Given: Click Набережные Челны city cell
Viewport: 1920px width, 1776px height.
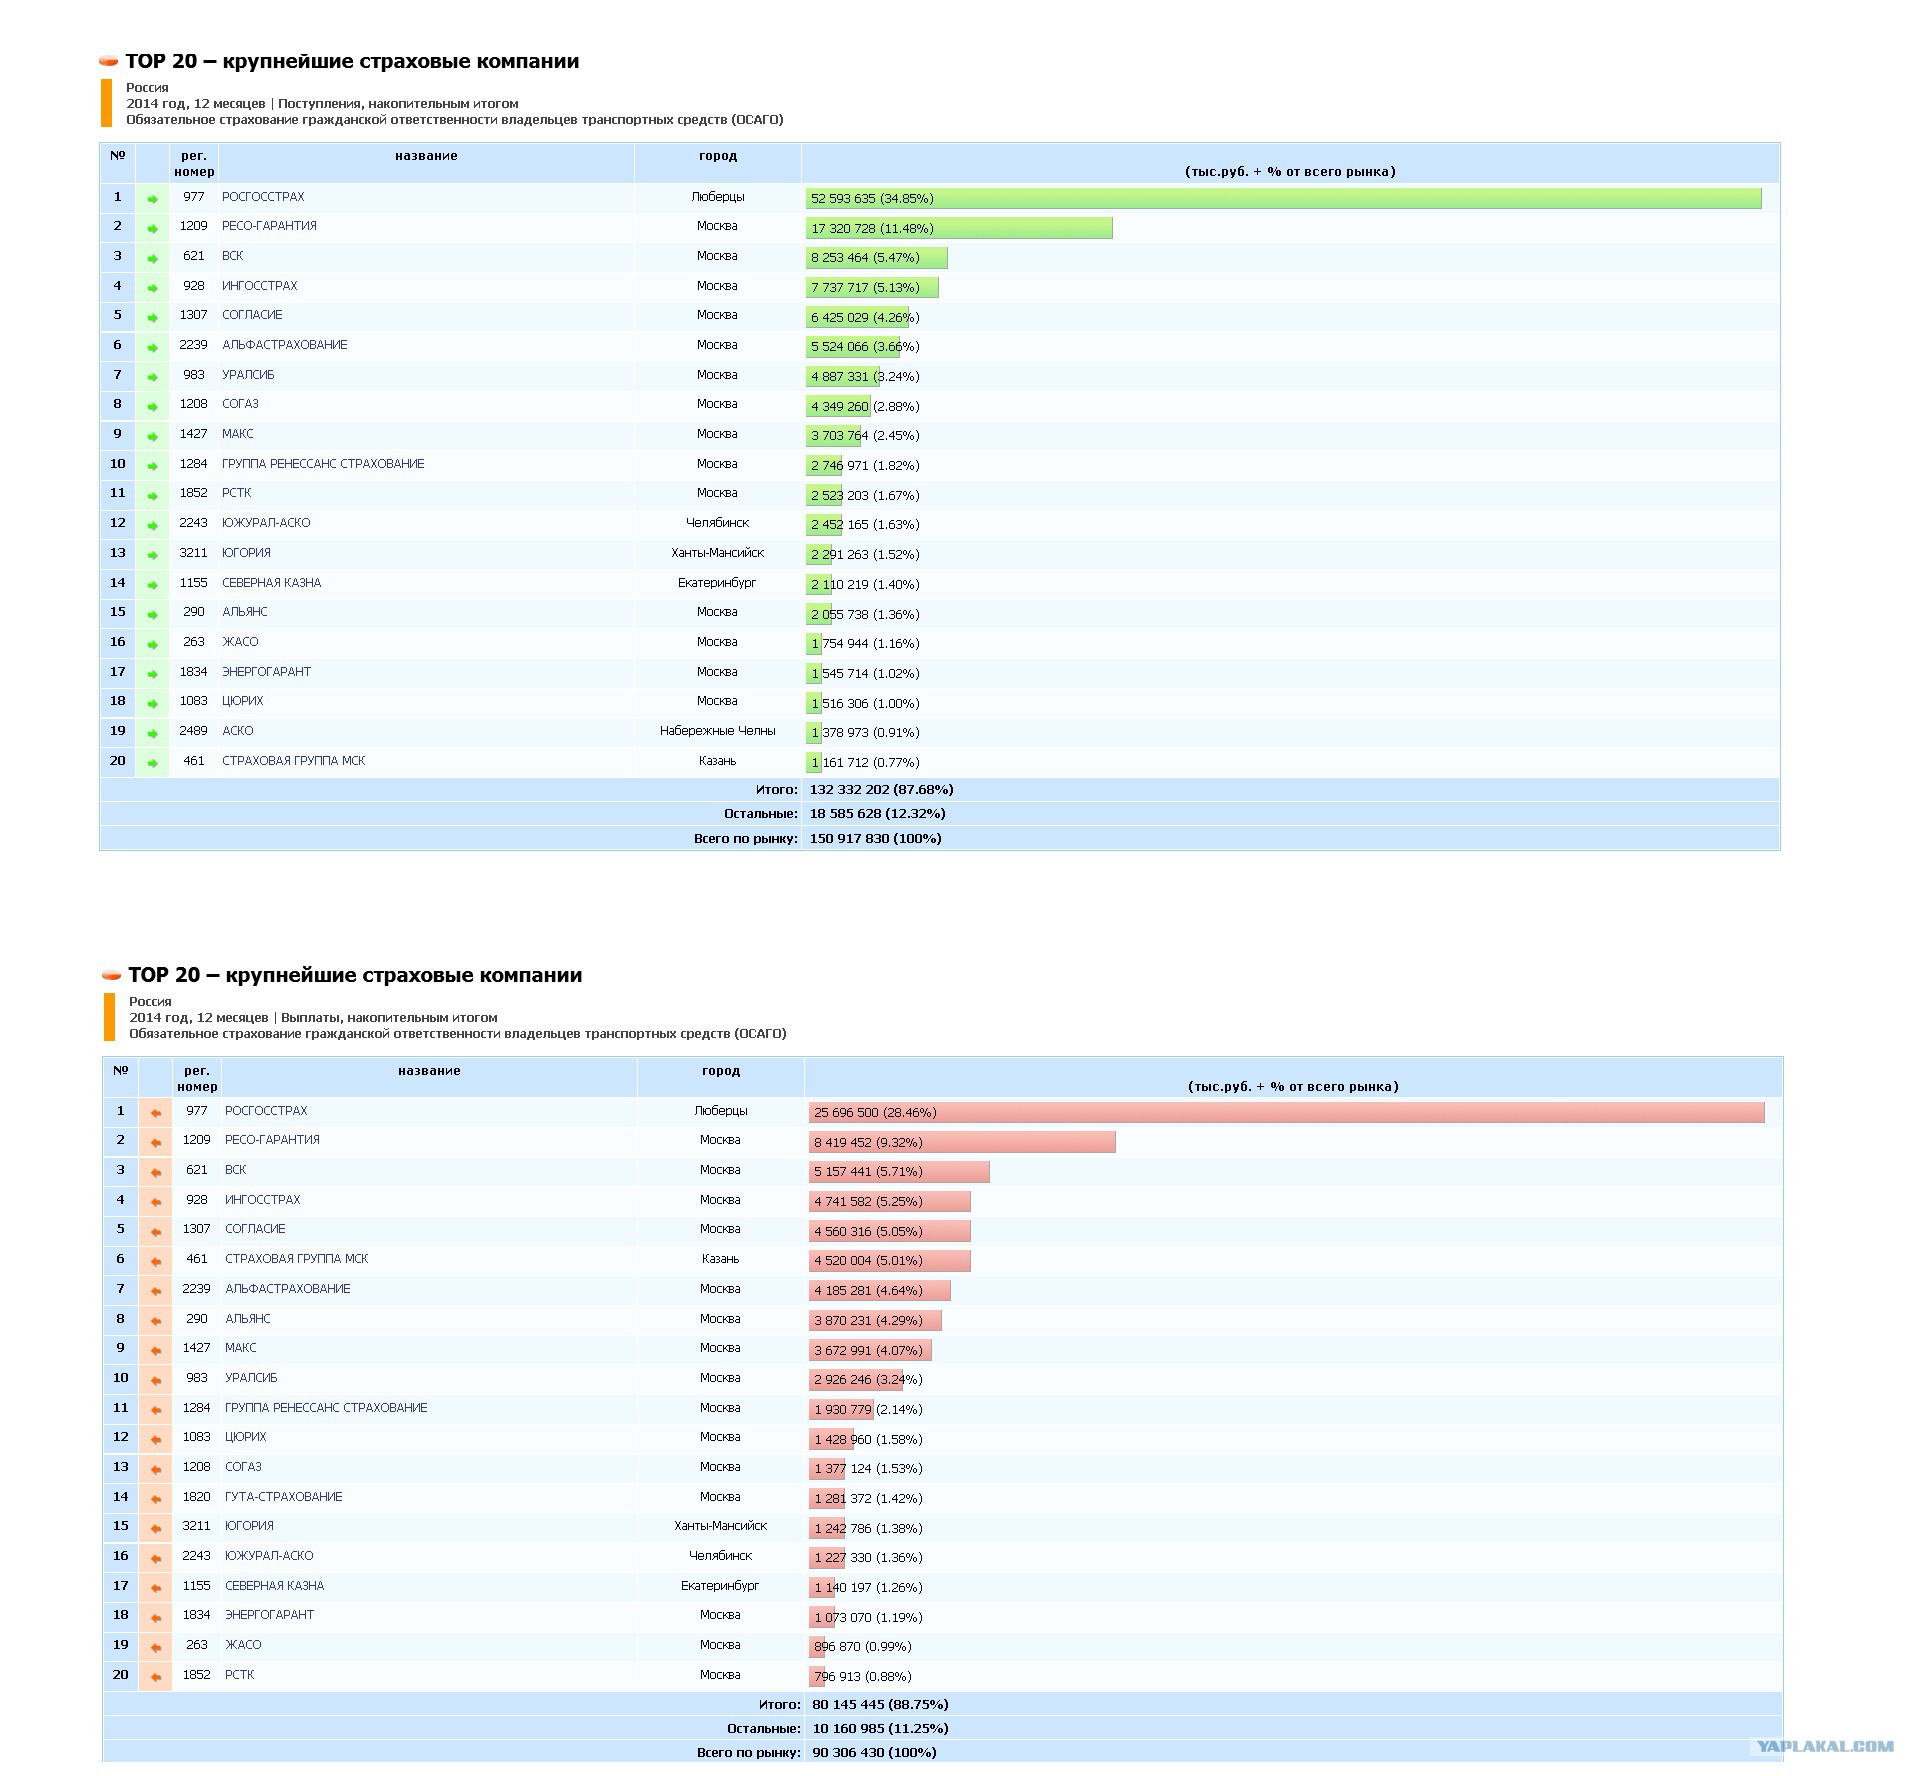Looking at the screenshot, I should click(717, 731).
